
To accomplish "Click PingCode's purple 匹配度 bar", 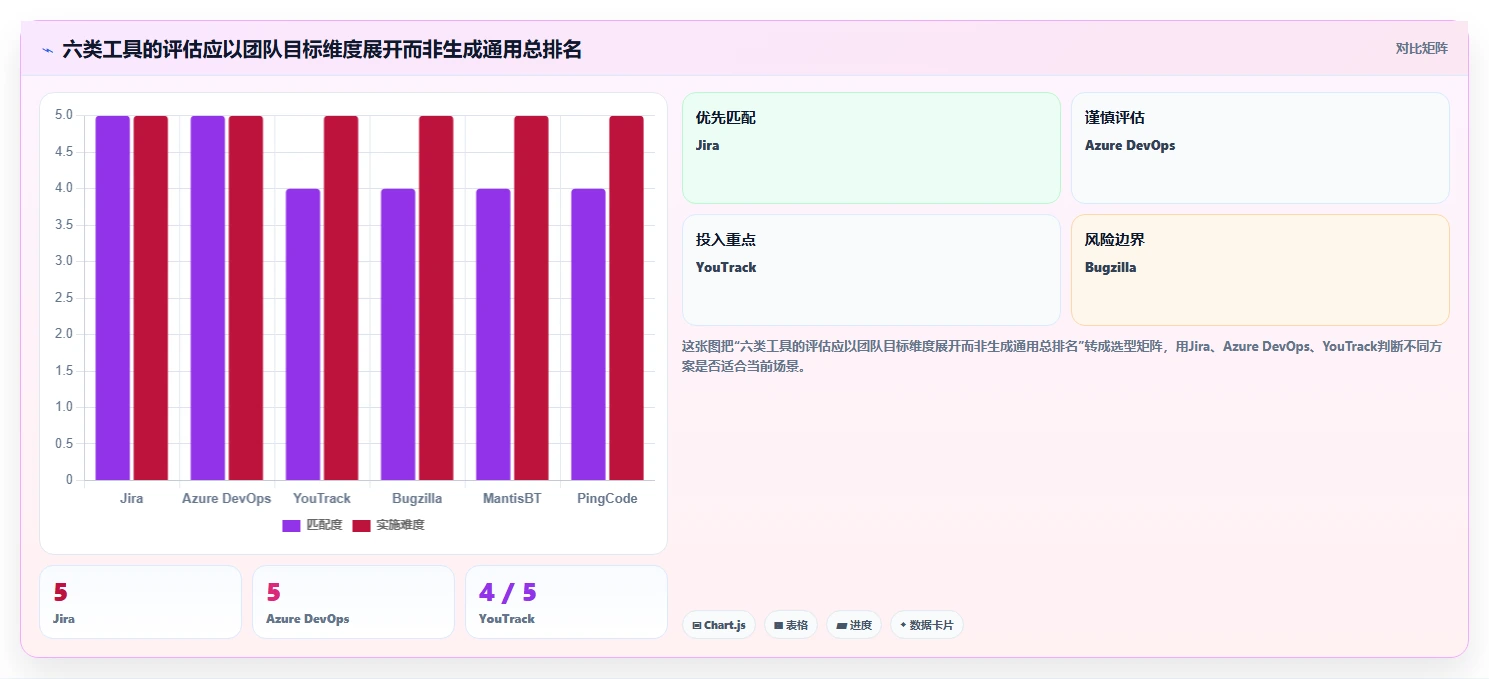I will tap(588, 334).
